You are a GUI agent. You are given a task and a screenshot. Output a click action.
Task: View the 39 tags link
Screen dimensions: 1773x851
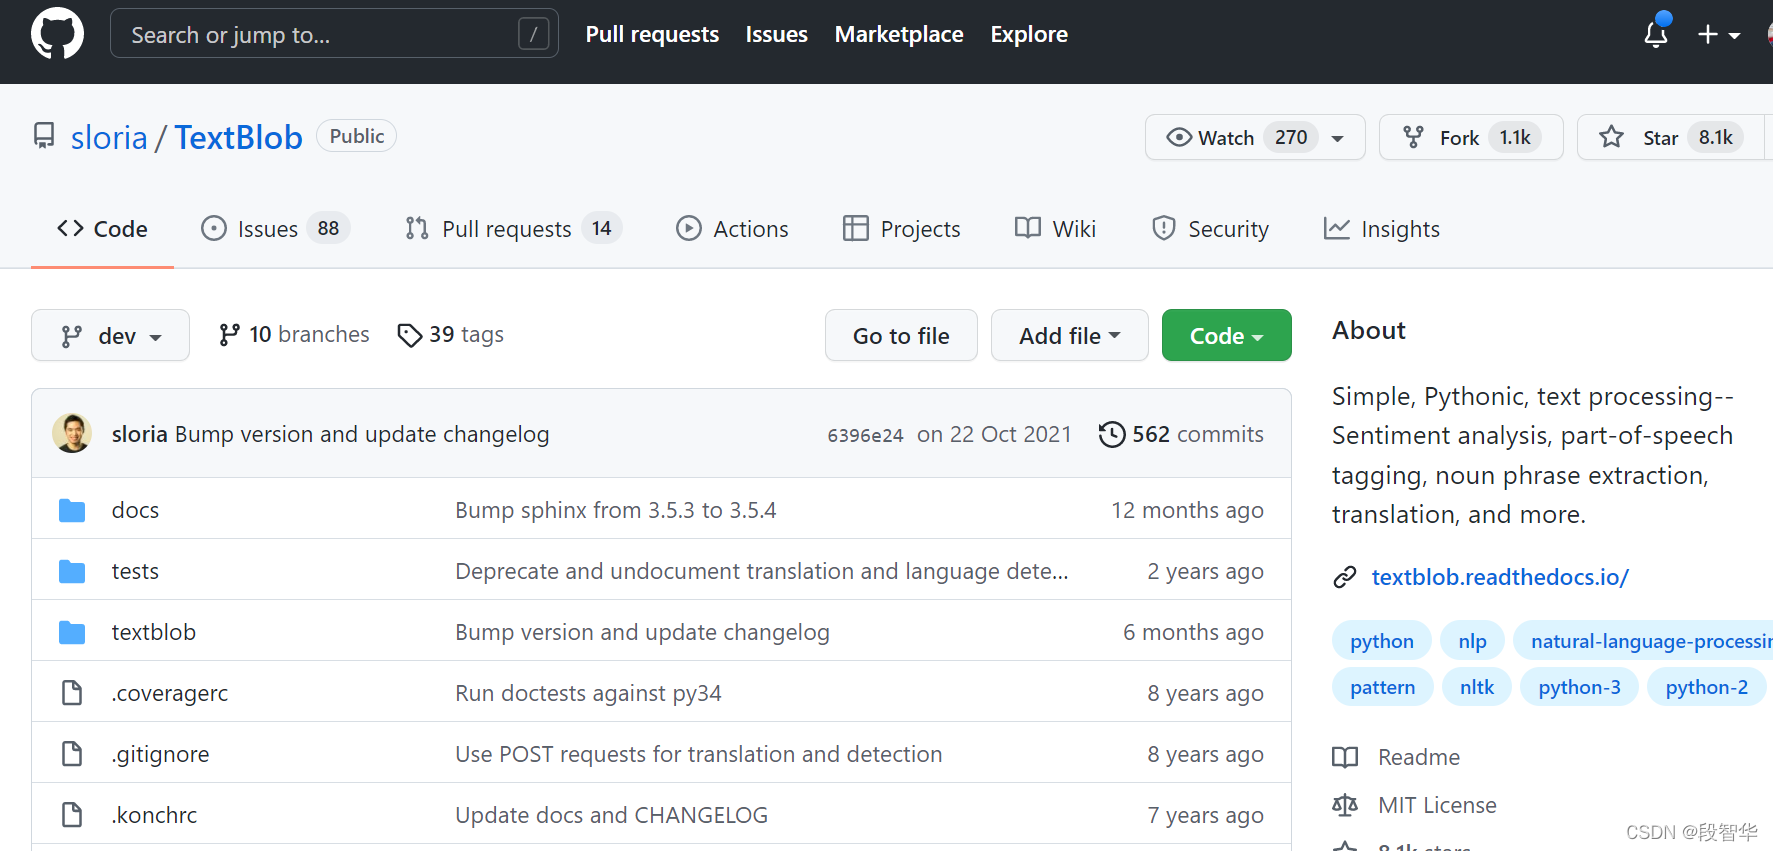coord(450,335)
